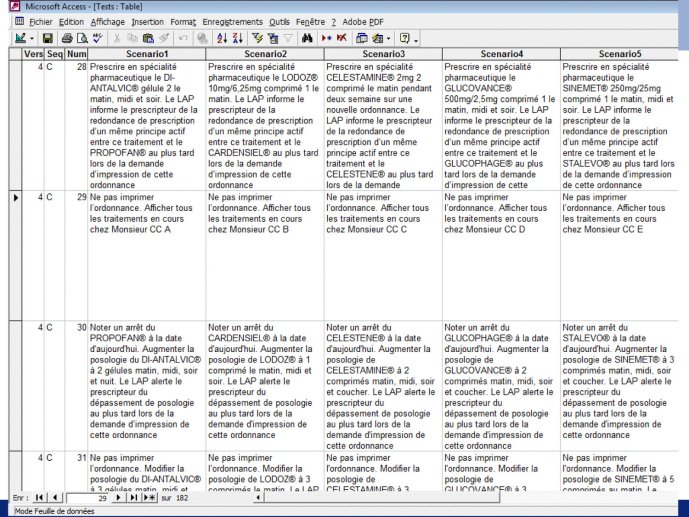Click the Filter By Selection icon
The height and width of the screenshot is (517, 689).
pos(257,39)
